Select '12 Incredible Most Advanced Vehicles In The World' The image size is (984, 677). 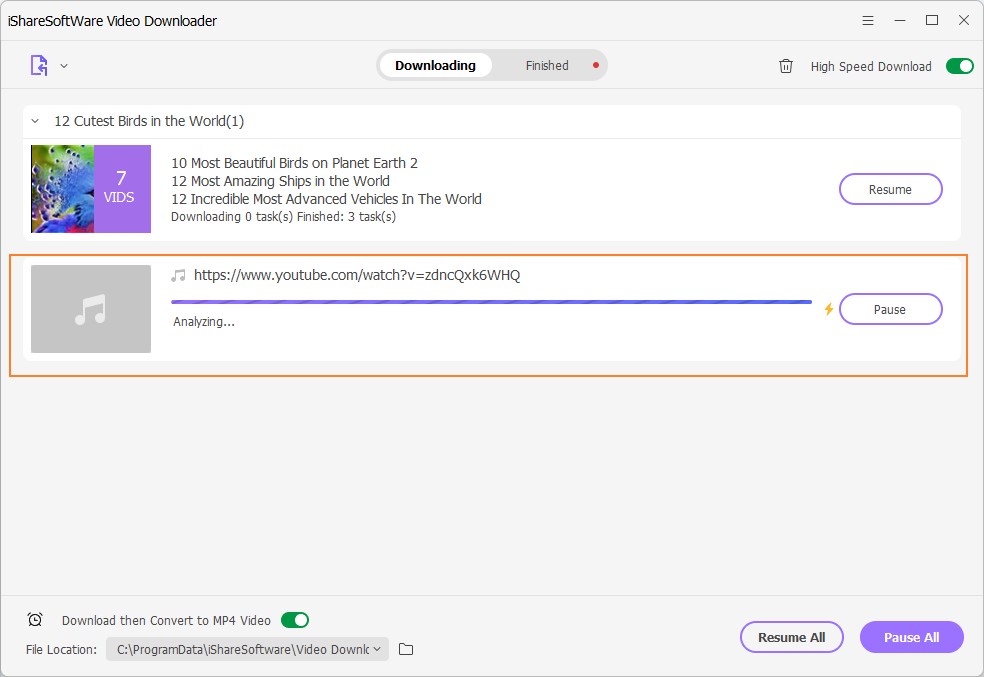[x=326, y=199]
